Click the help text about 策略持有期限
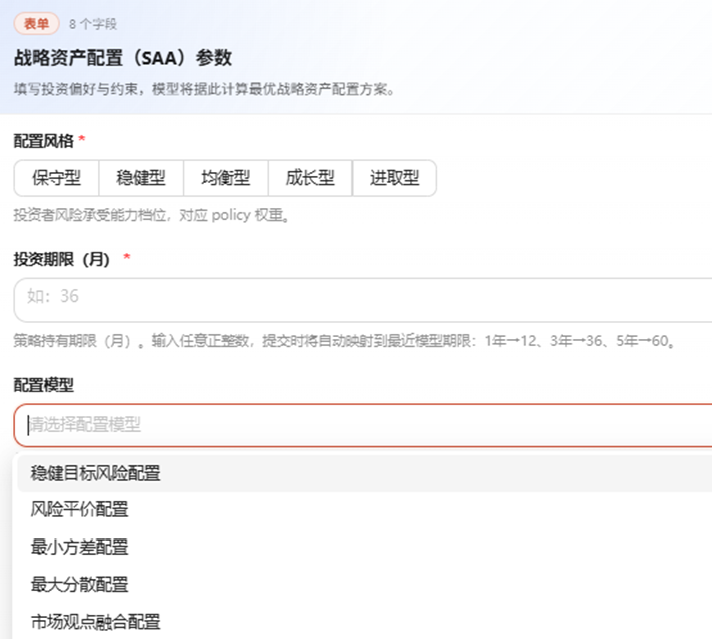The height and width of the screenshot is (639, 712). point(344,341)
